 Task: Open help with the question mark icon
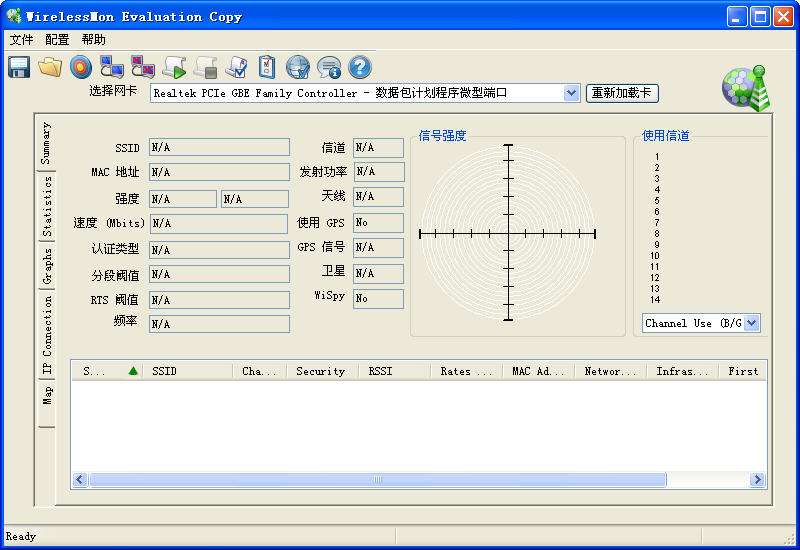tap(359, 67)
